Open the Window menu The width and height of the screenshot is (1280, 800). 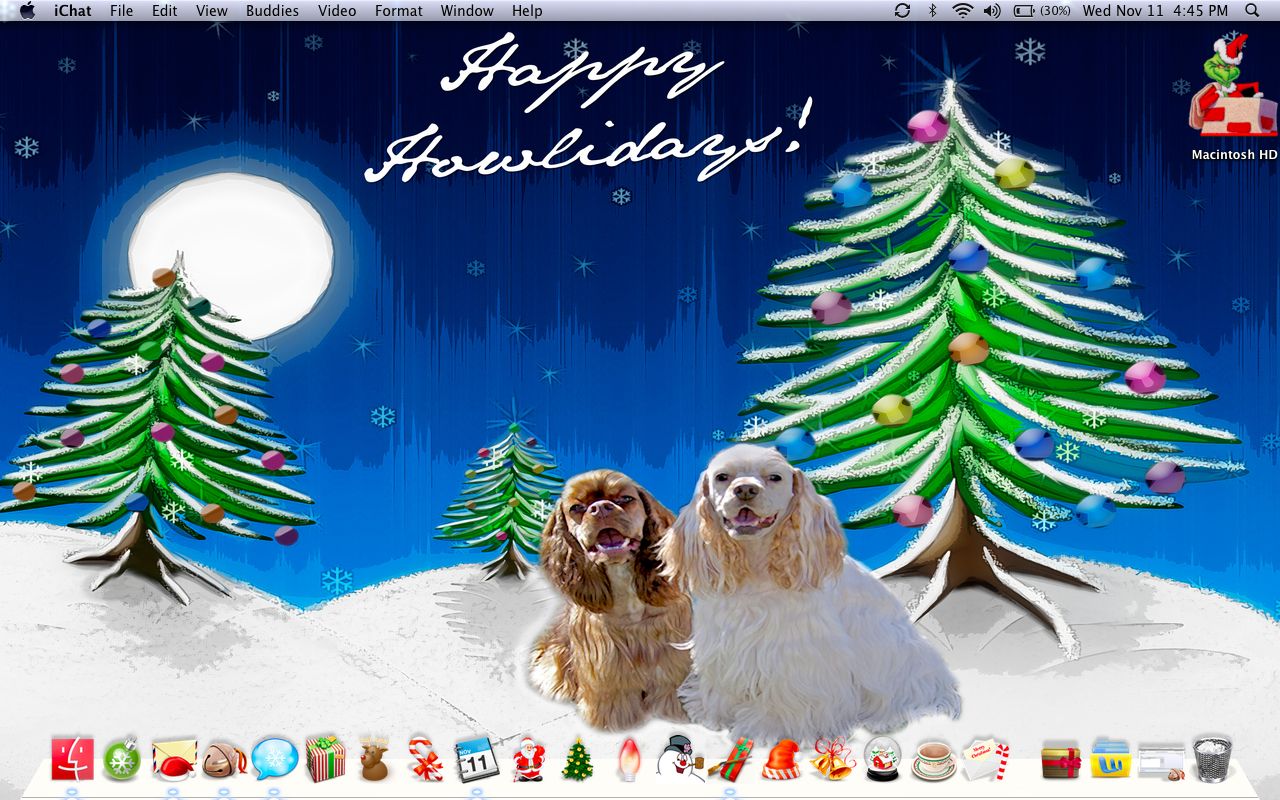point(467,11)
